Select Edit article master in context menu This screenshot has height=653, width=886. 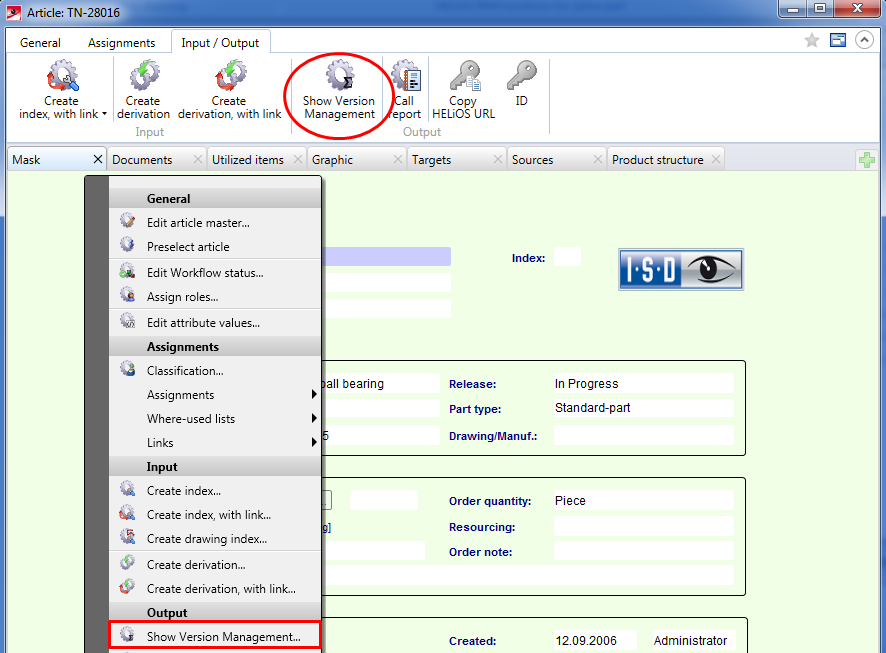(198, 223)
